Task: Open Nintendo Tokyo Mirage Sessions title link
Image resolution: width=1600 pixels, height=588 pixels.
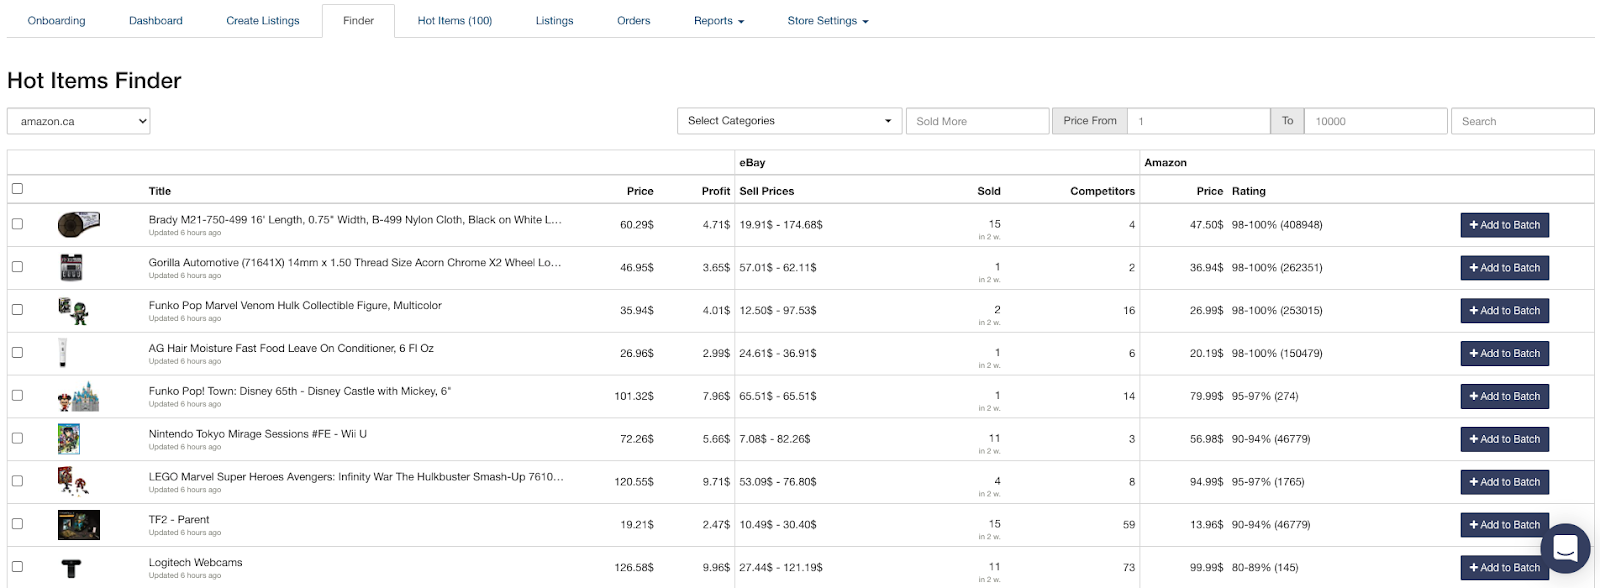Action: coord(258,434)
